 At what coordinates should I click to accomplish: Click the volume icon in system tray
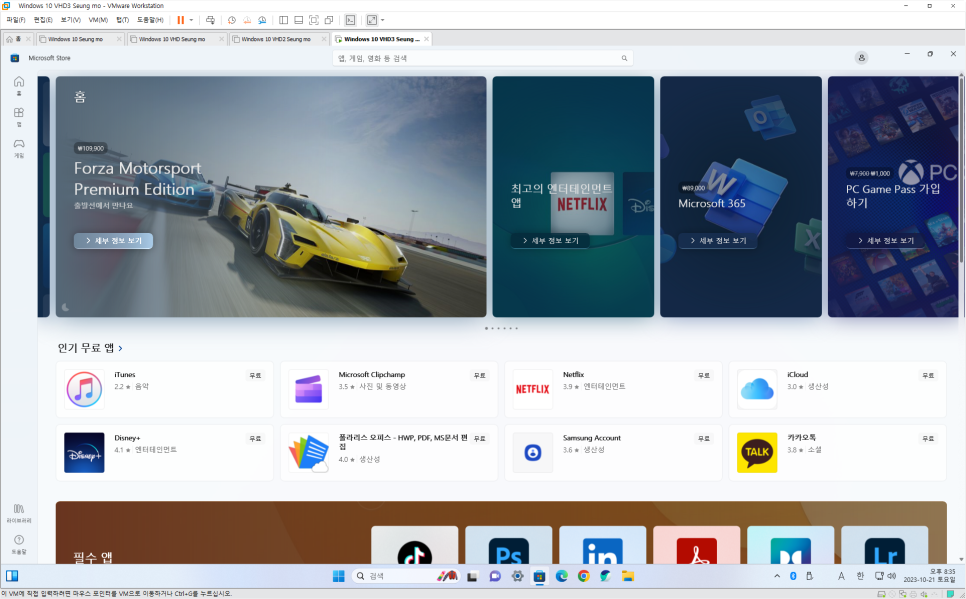(x=891, y=576)
